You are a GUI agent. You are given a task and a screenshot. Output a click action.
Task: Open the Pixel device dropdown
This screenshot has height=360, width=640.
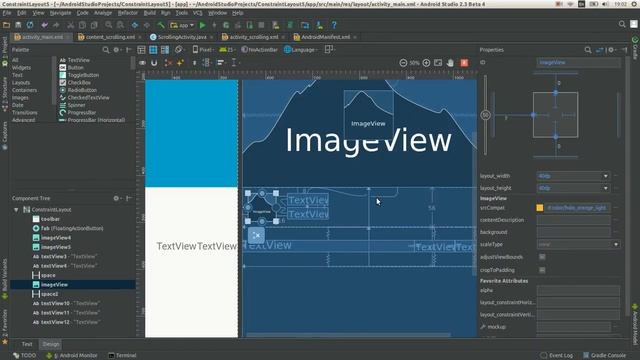203,50
